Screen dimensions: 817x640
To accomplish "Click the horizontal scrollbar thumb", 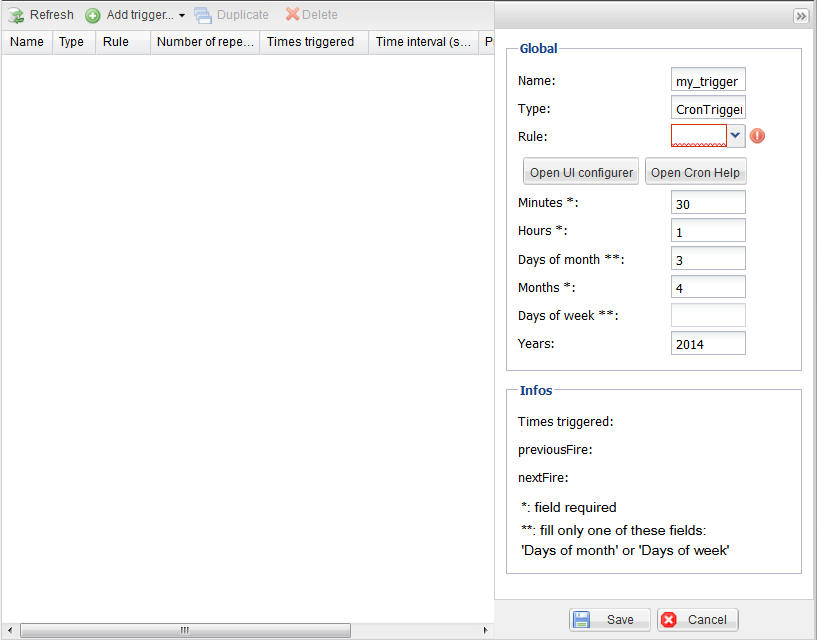I will tap(185, 630).
